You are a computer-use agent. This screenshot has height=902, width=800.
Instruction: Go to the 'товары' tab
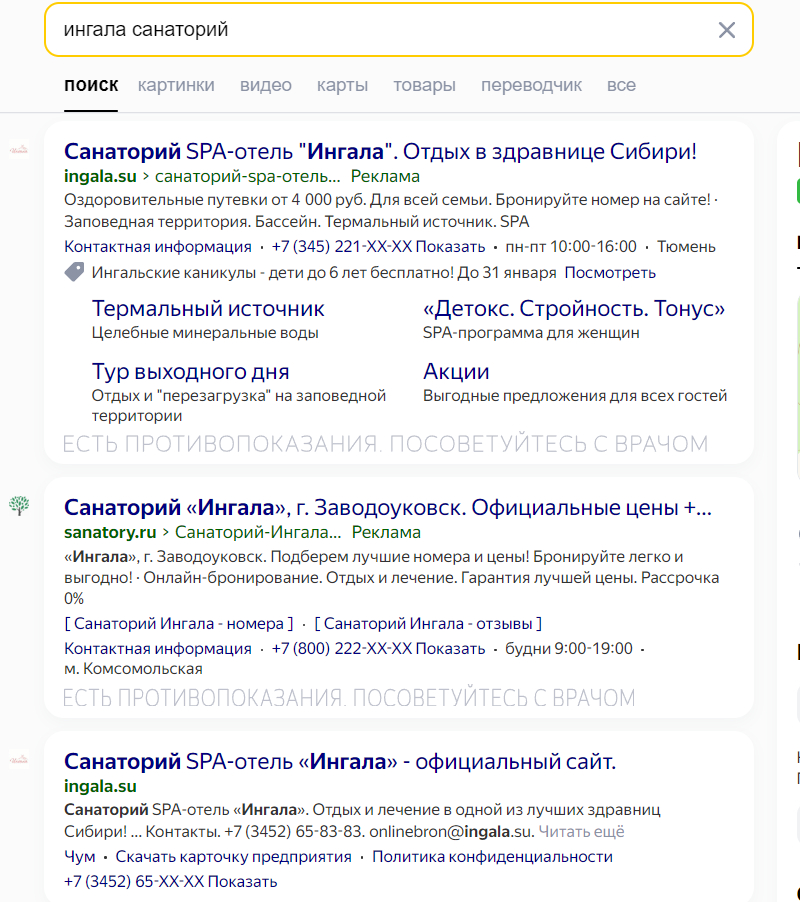tap(424, 85)
